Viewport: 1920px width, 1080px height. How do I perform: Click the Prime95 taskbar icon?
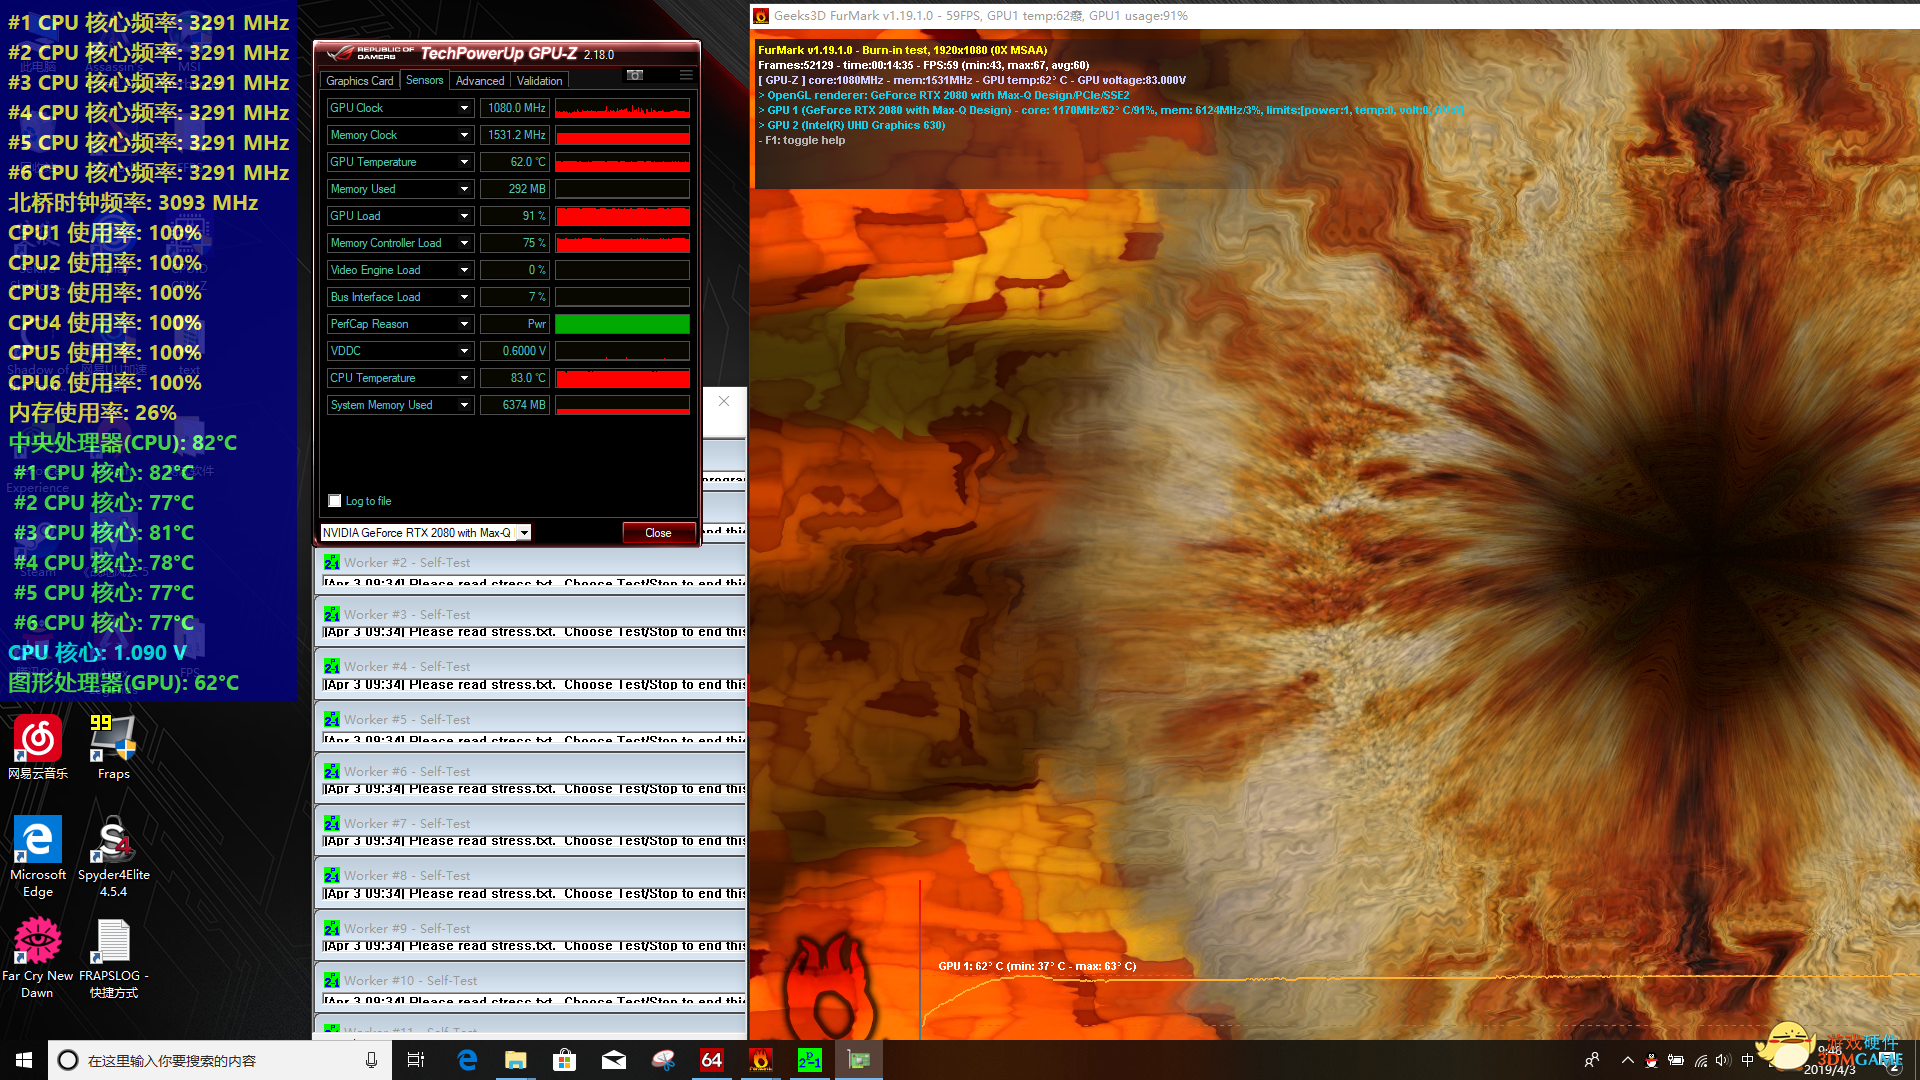point(810,1060)
